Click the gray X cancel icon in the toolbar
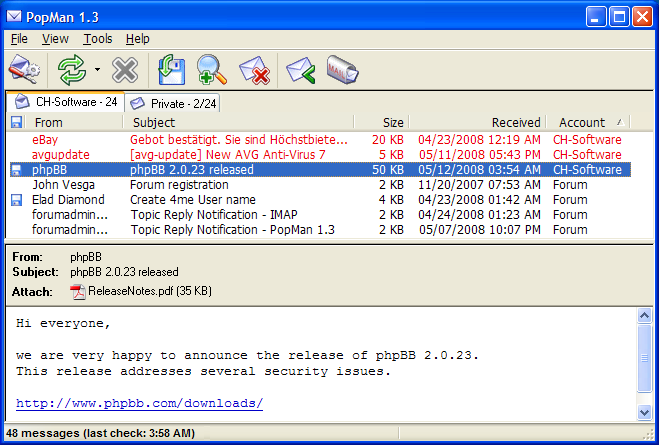This screenshot has height=445, width=659. coord(125,70)
